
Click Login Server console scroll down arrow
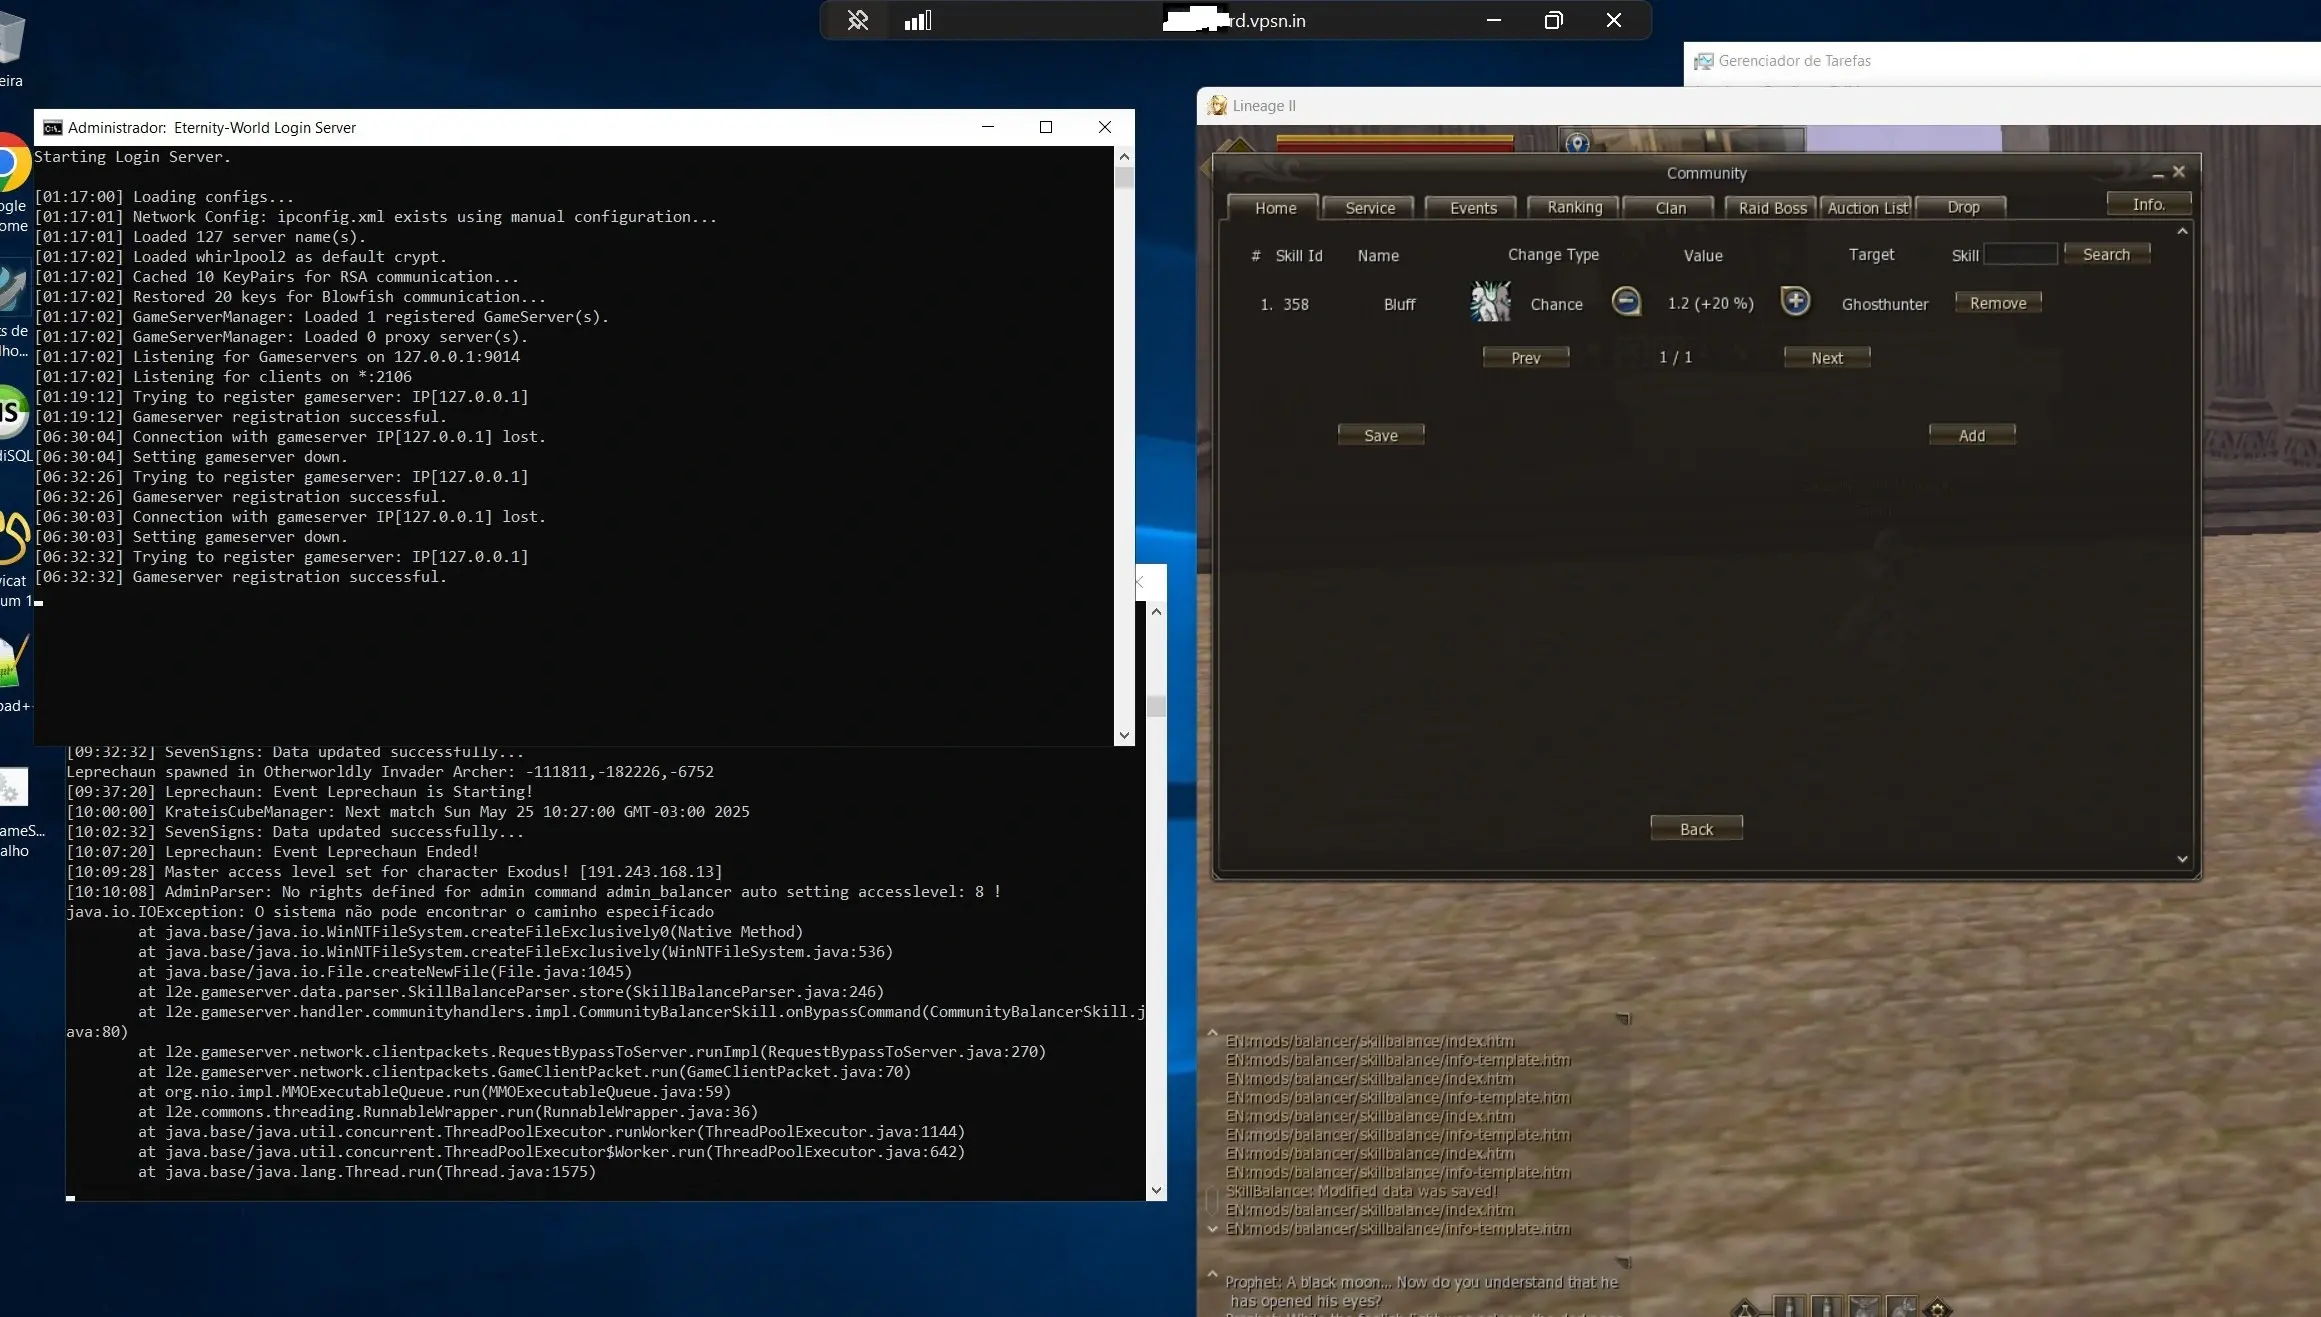pos(1124,735)
